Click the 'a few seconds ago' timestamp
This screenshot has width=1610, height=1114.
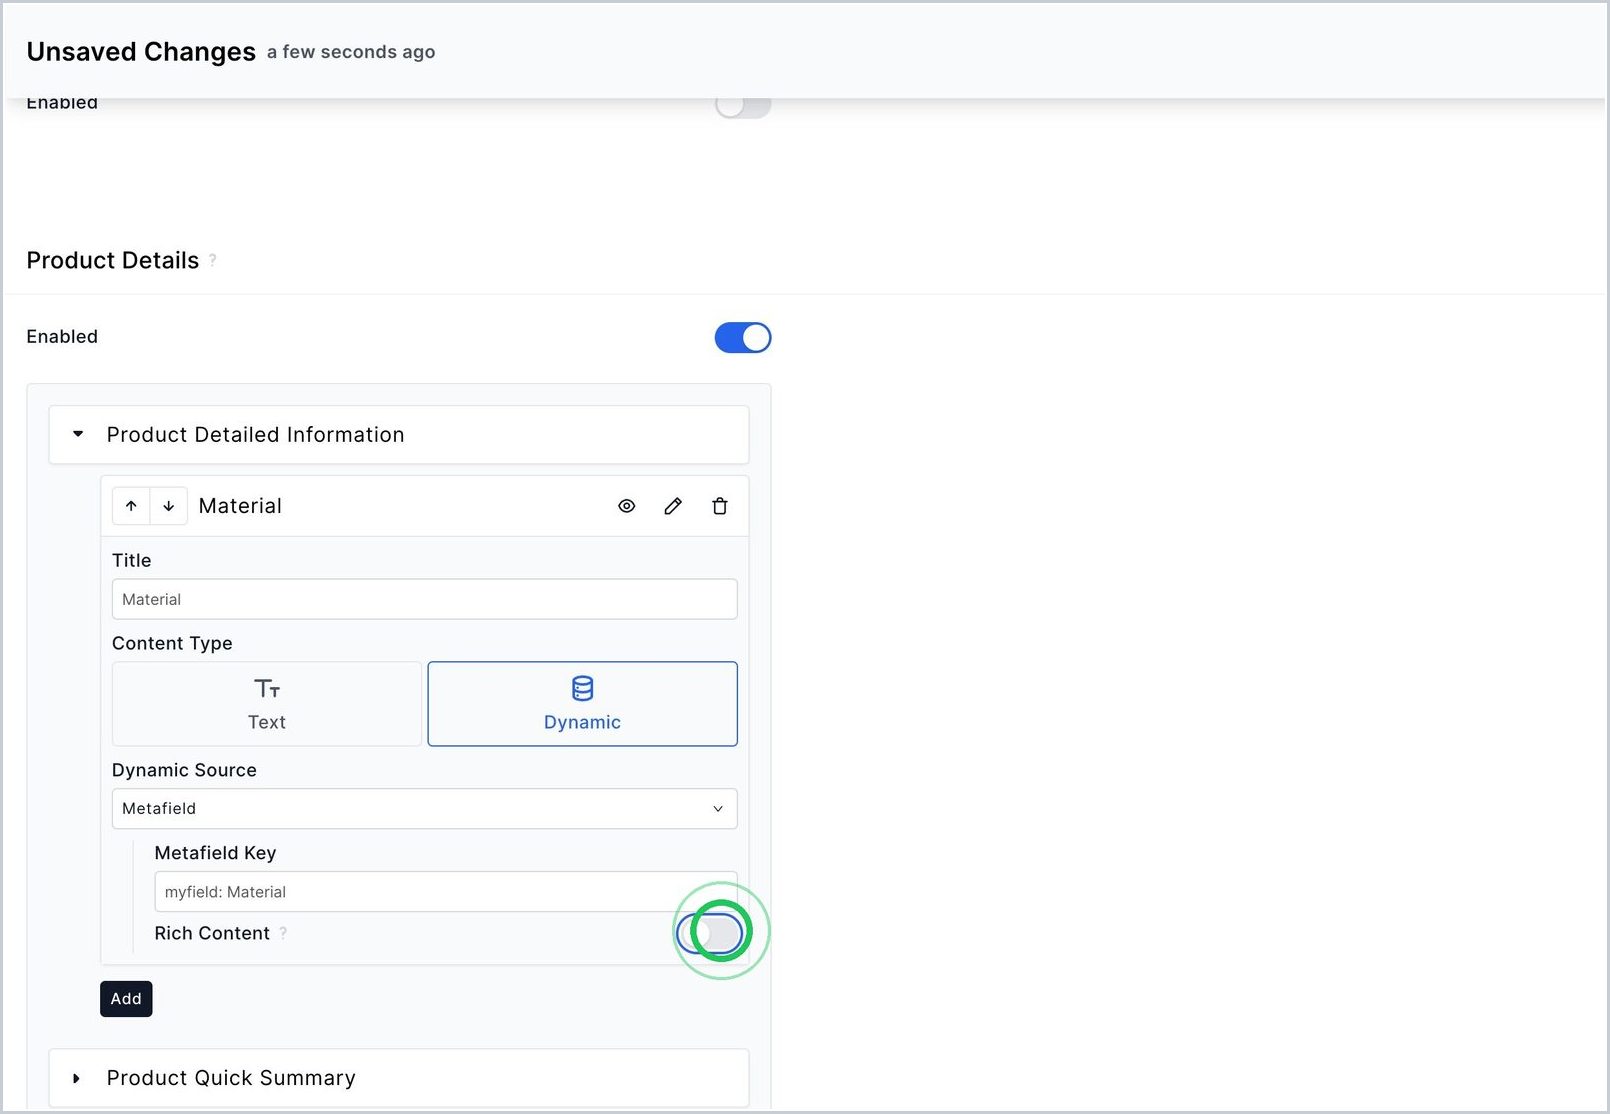(351, 52)
